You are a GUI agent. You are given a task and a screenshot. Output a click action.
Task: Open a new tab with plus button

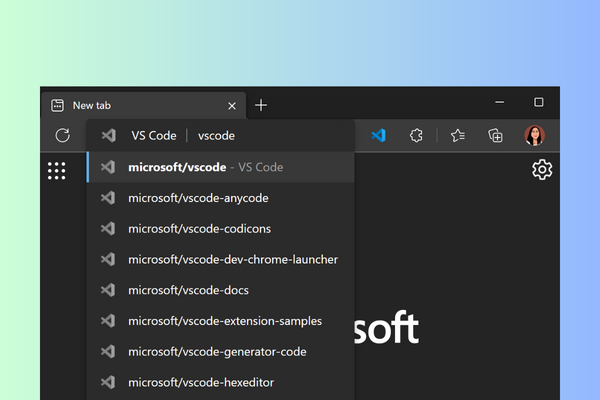(x=261, y=105)
